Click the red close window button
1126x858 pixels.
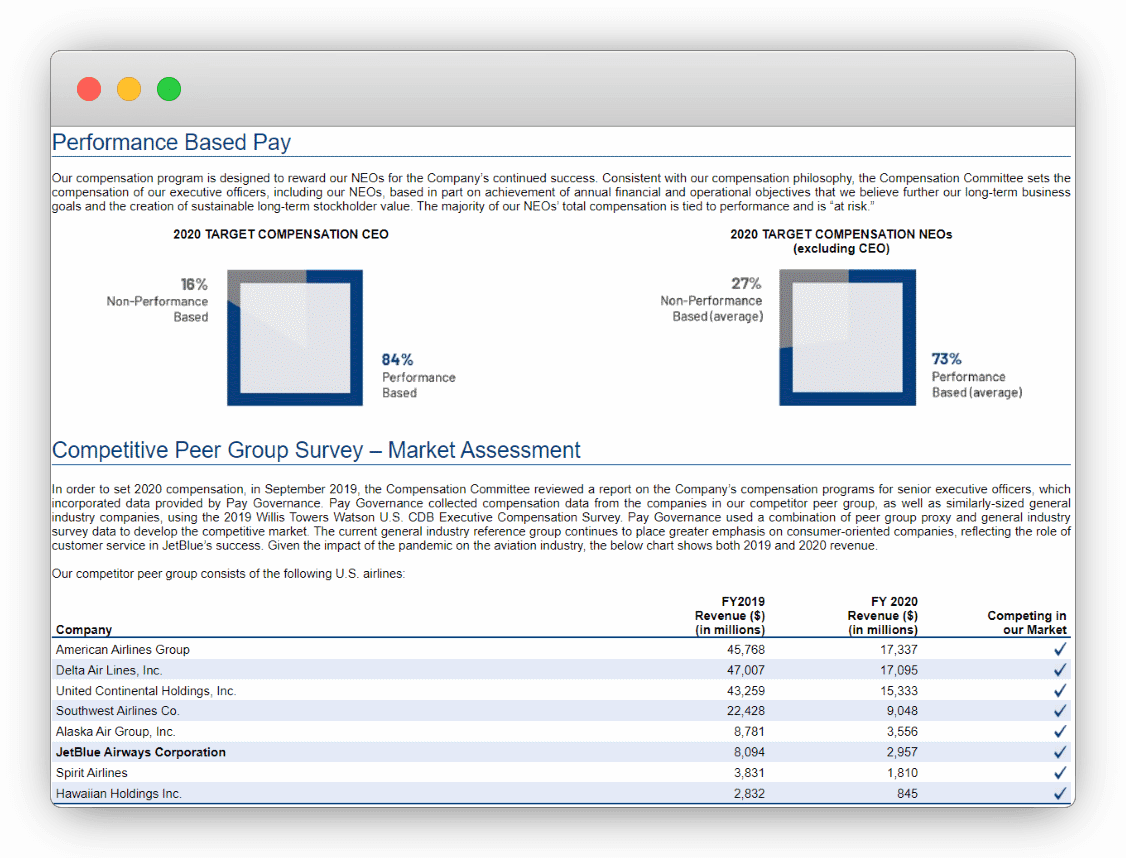pos(89,89)
